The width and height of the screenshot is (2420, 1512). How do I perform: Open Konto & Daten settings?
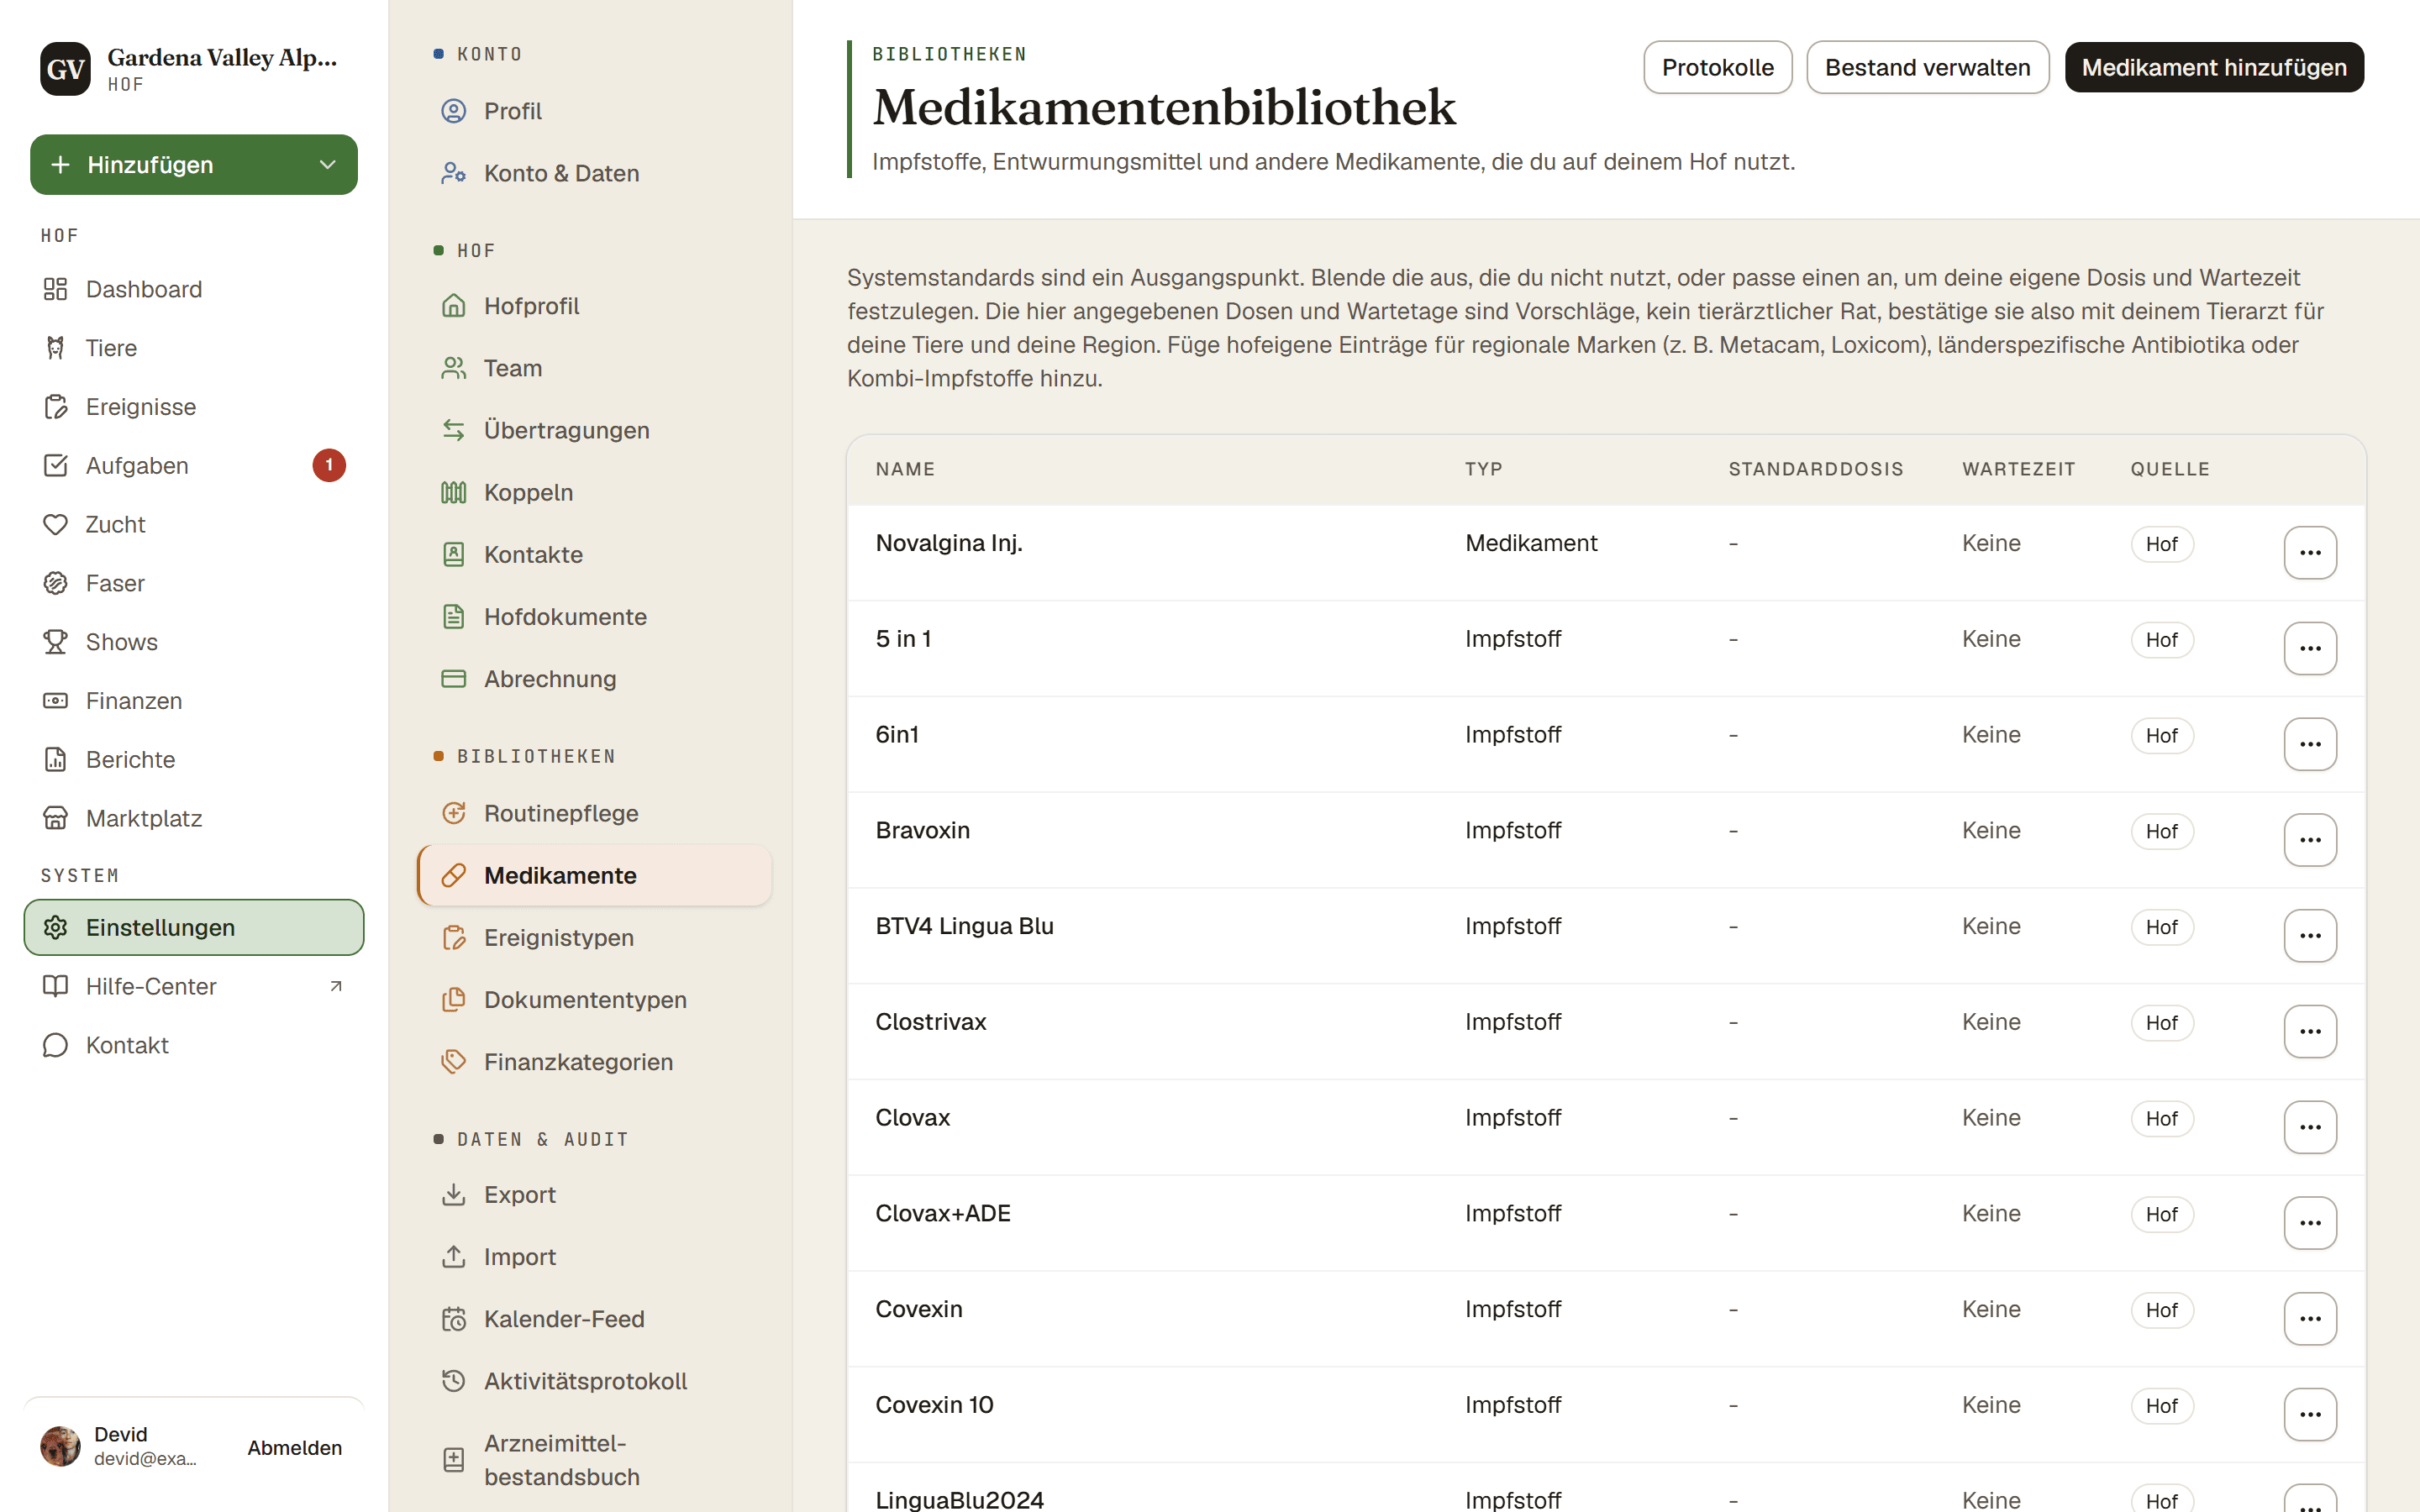[594, 173]
